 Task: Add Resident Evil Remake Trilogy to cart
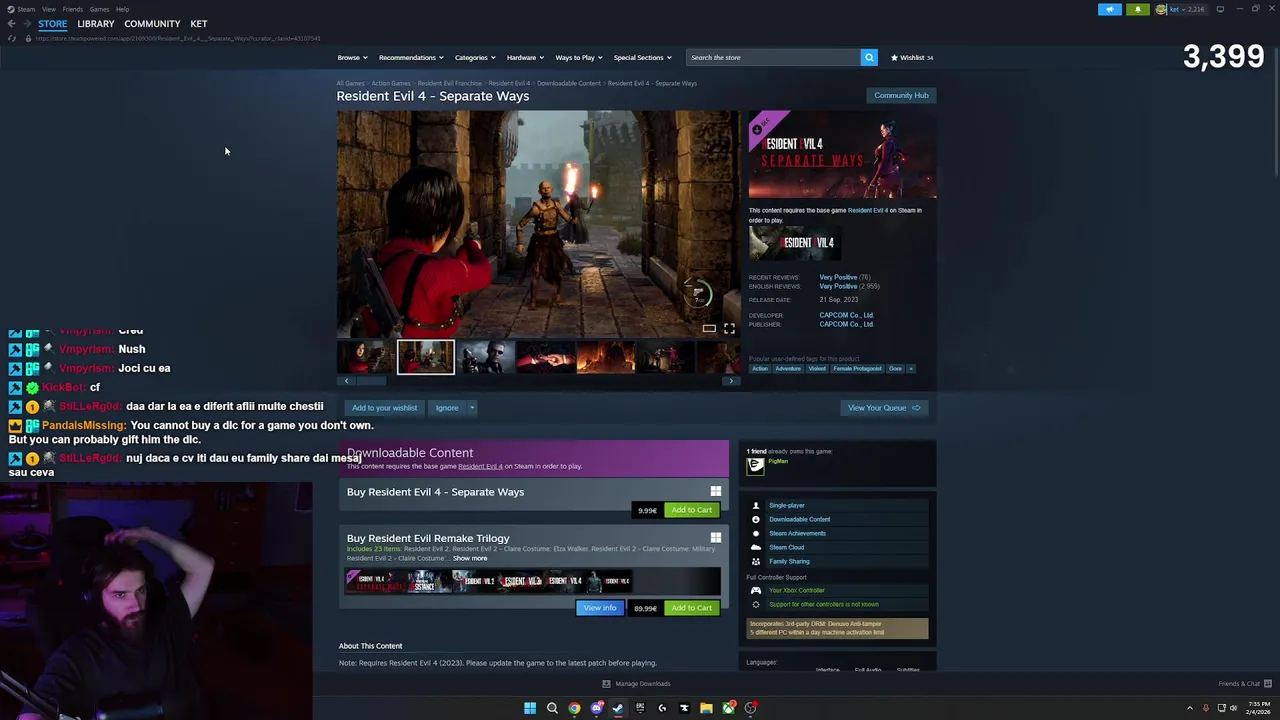tap(692, 608)
